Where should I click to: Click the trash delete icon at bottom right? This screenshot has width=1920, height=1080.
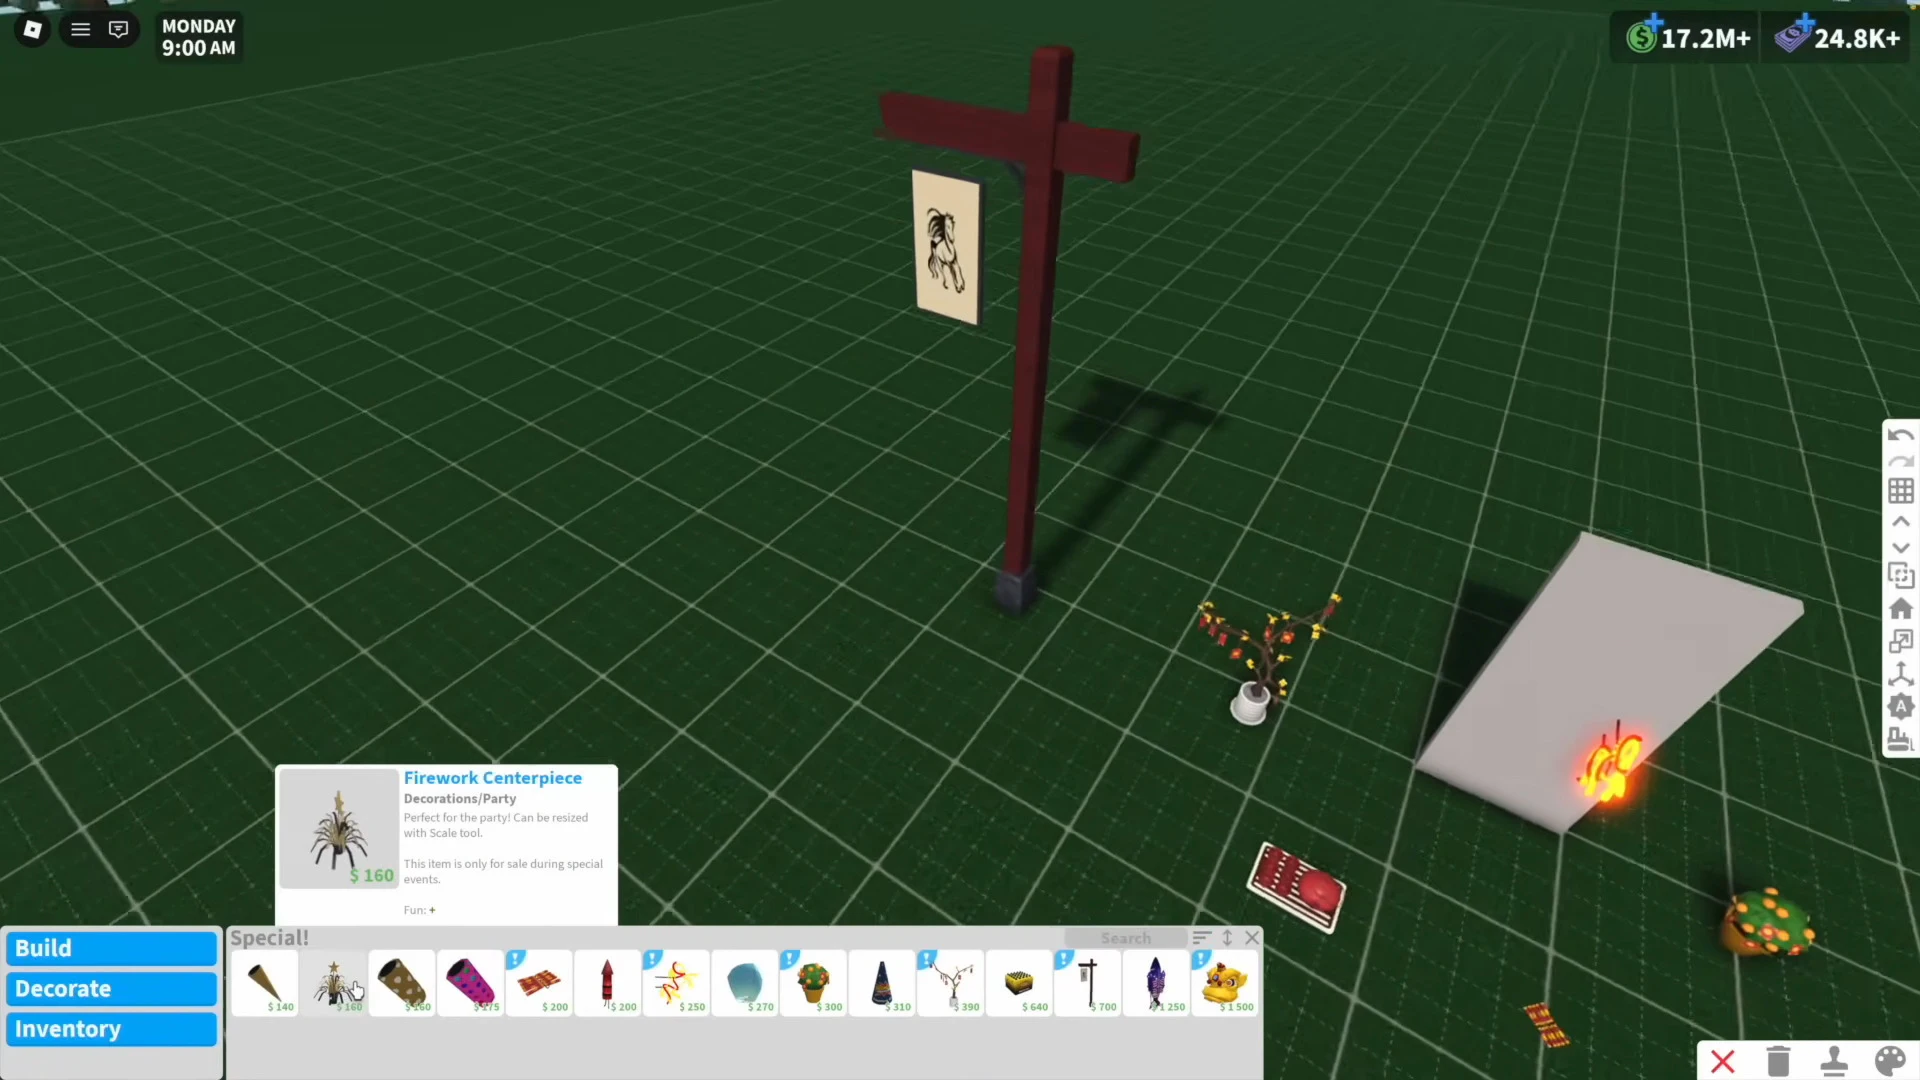[1779, 1061]
